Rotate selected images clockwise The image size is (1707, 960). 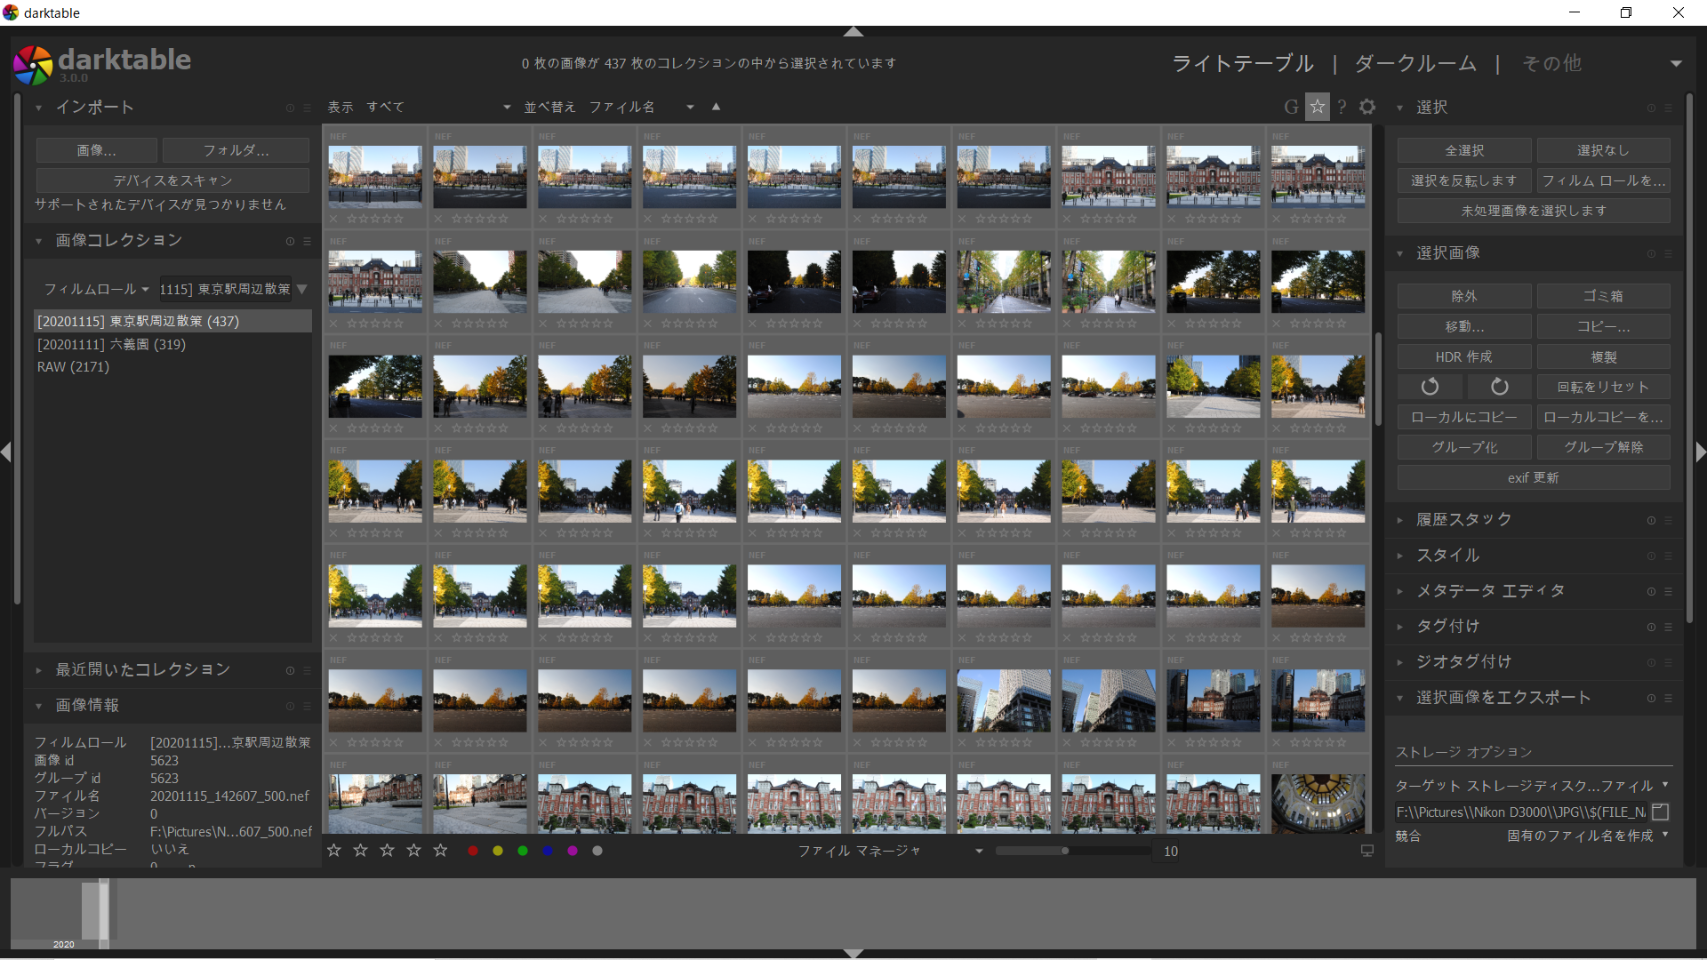(1499, 387)
